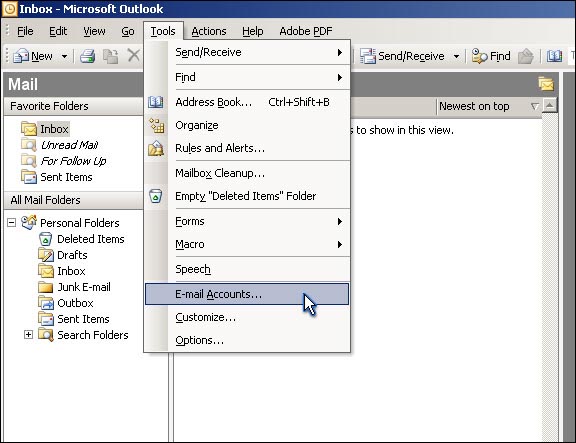
Task: Select Sent Items under Personal Folders
Action: pyautogui.click(x=83, y=319)
